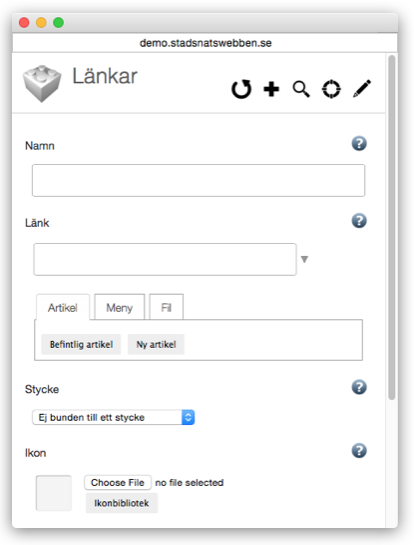Open help for the Stycke field
414x545 pixels.
(359, 387)
